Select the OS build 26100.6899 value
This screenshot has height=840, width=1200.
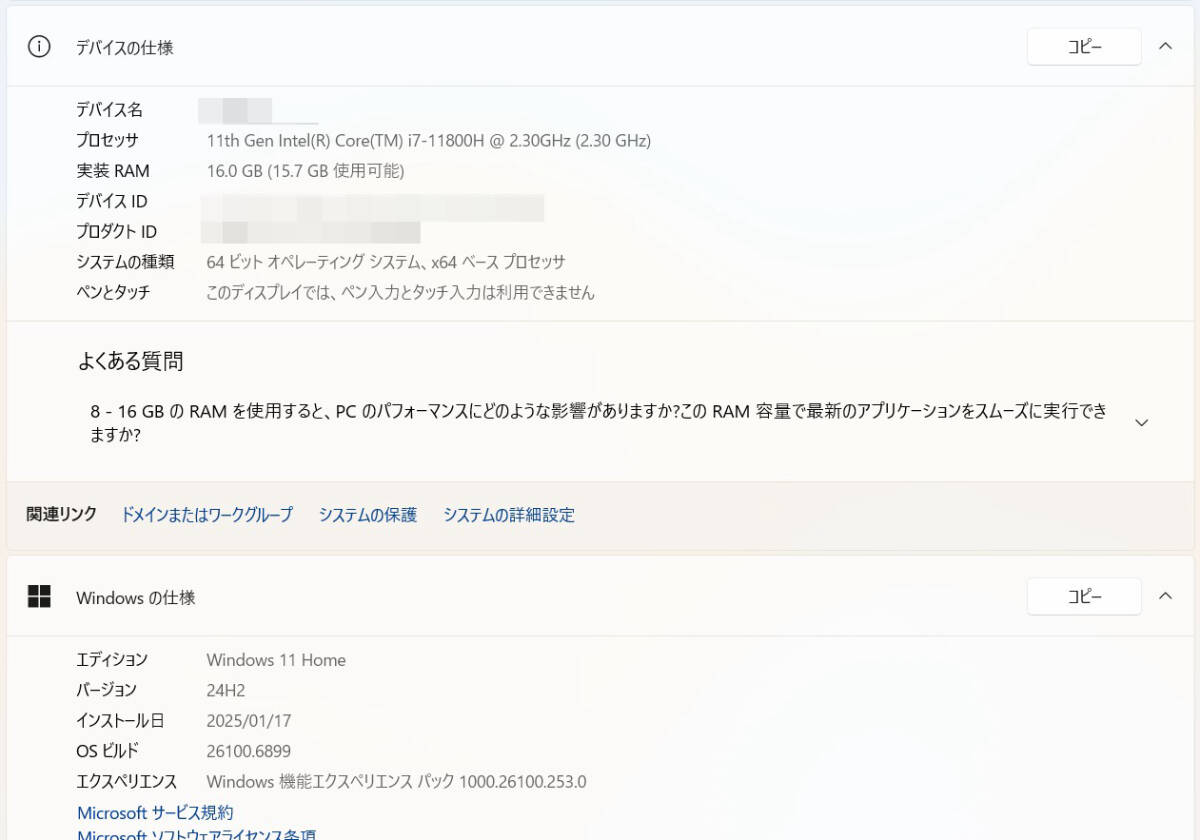click(249, 751)
